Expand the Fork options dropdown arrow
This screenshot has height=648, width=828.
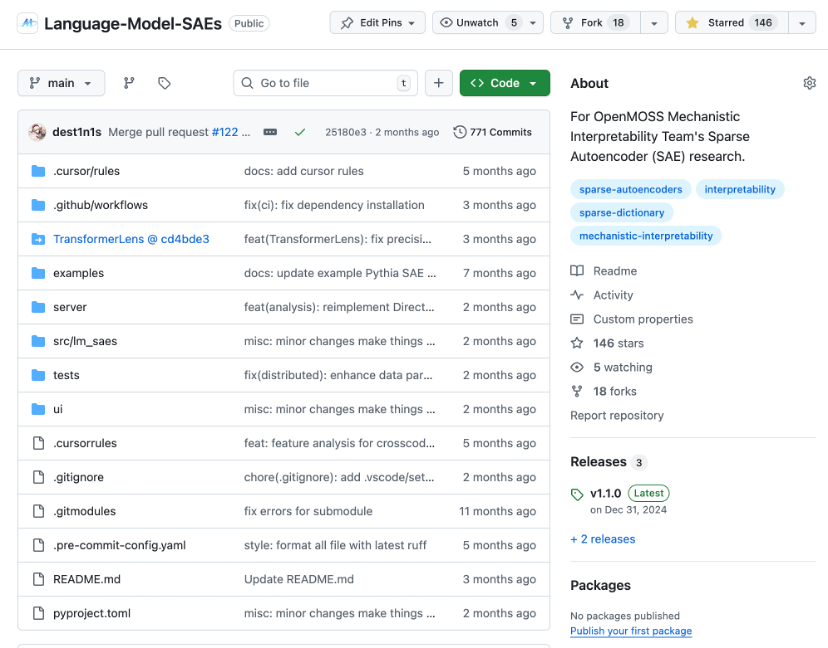coord(653,23)
